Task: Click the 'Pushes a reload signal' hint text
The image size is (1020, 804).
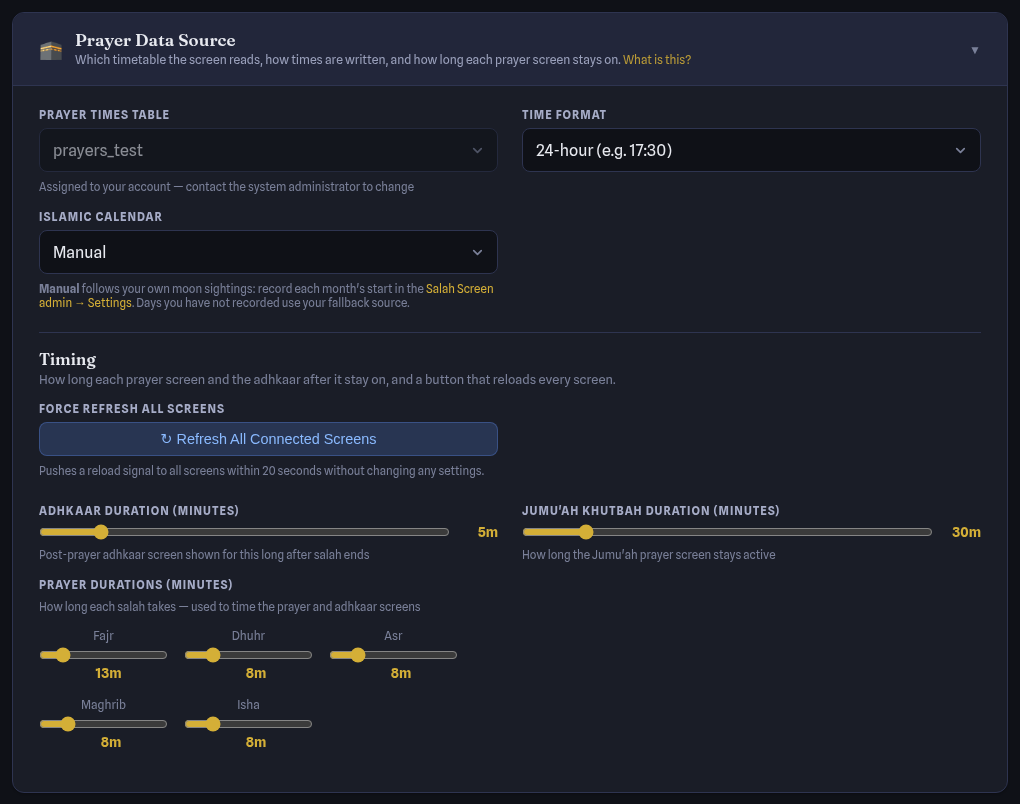Action: click(262, 470)
